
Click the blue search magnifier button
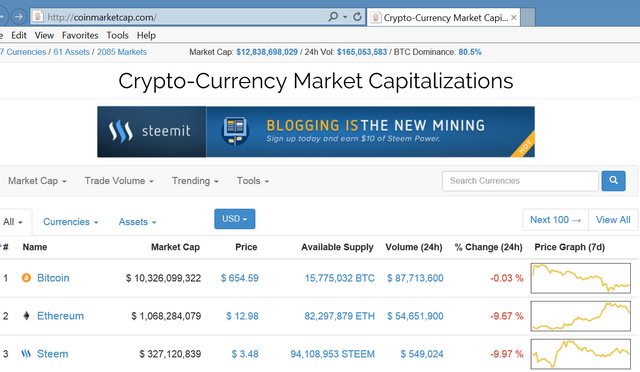(613, 180)
